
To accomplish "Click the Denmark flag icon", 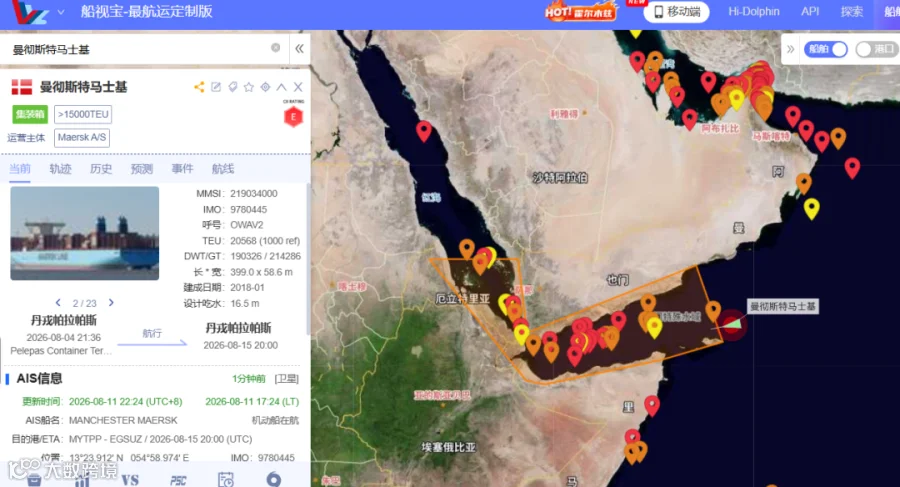I will [22, 87].
